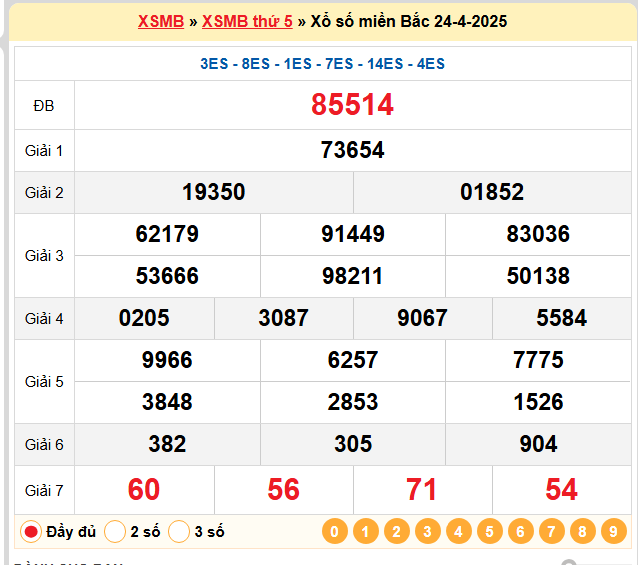Select the 3 số radio option
The image size is (638, 565).
click(179, 532)
